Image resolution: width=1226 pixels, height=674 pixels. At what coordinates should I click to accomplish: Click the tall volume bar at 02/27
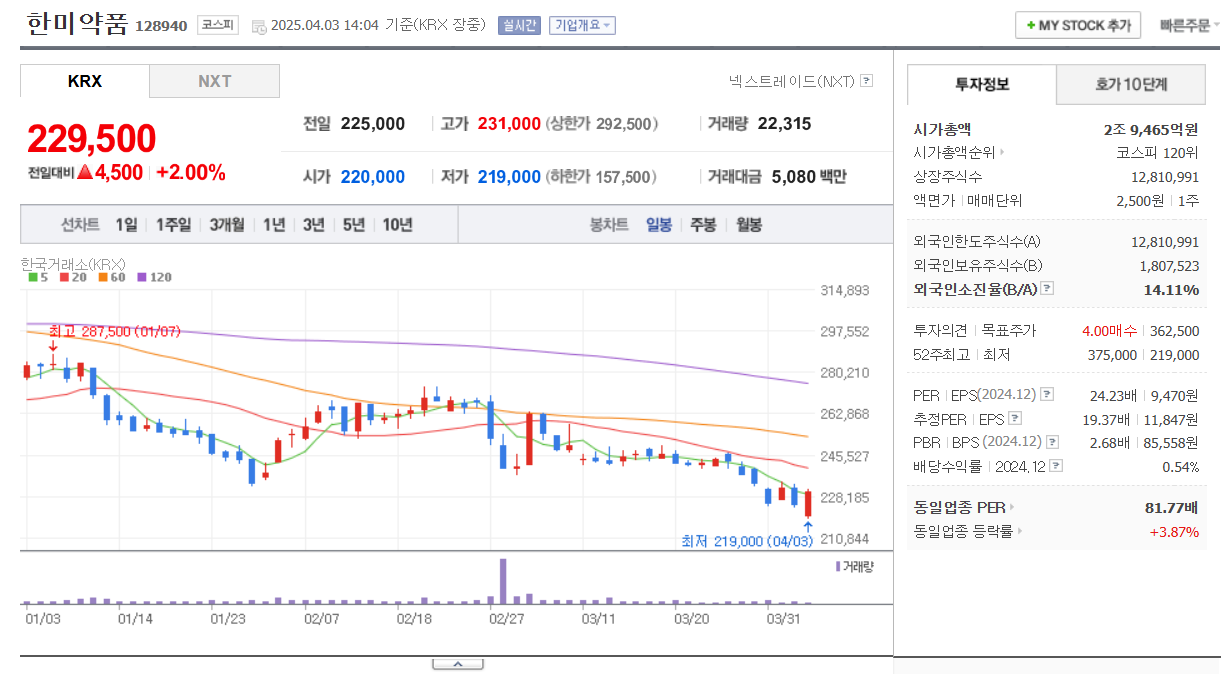[x=503, y=581]
